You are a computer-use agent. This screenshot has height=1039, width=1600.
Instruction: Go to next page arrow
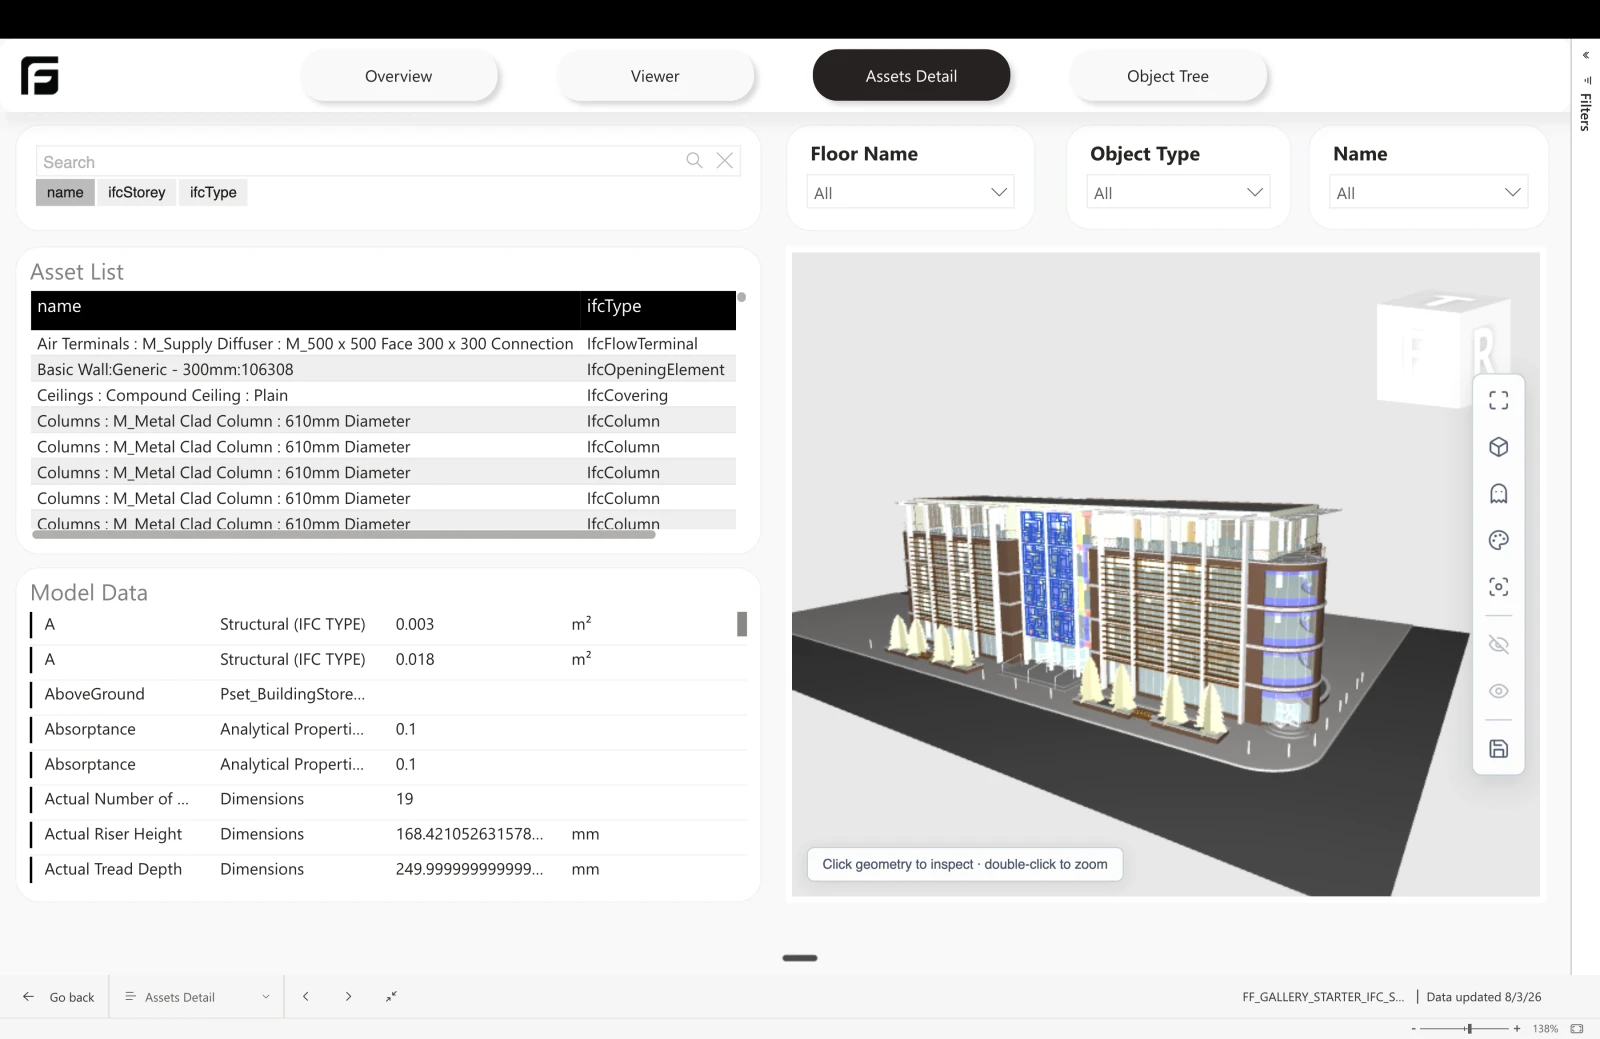pos(348,997)
